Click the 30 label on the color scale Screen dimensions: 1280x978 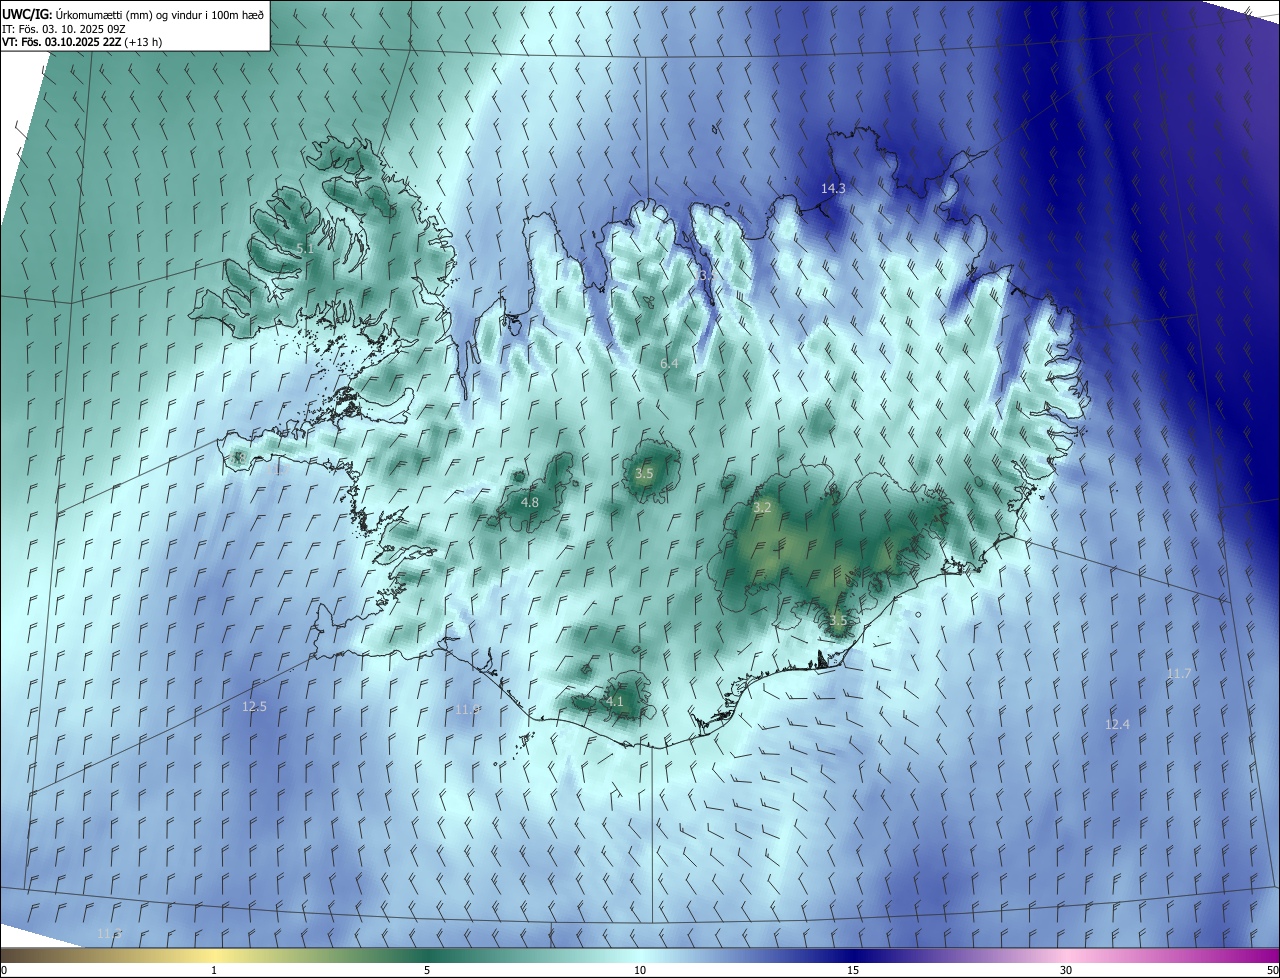1066,970
